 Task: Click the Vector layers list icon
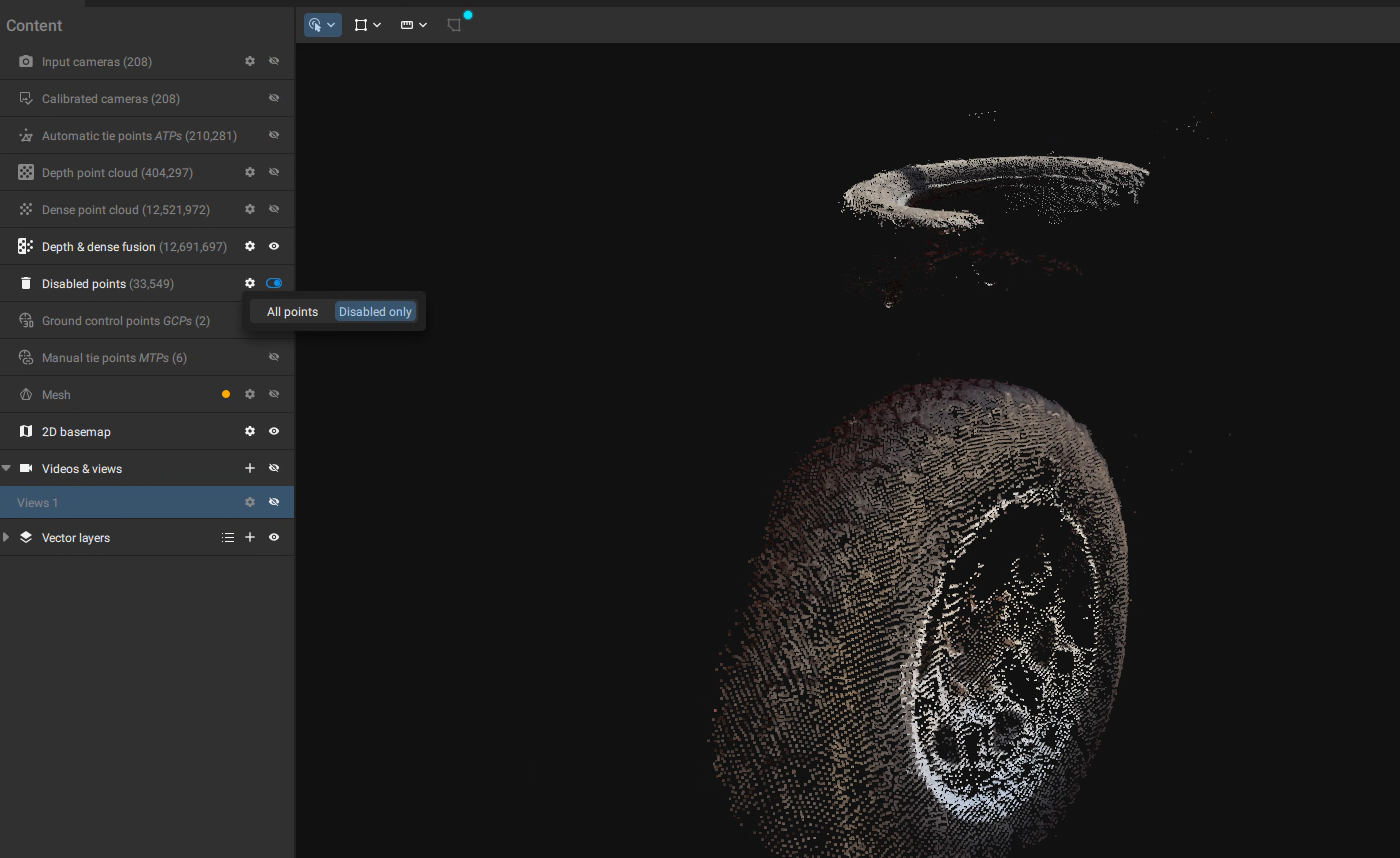pos(228,537)
